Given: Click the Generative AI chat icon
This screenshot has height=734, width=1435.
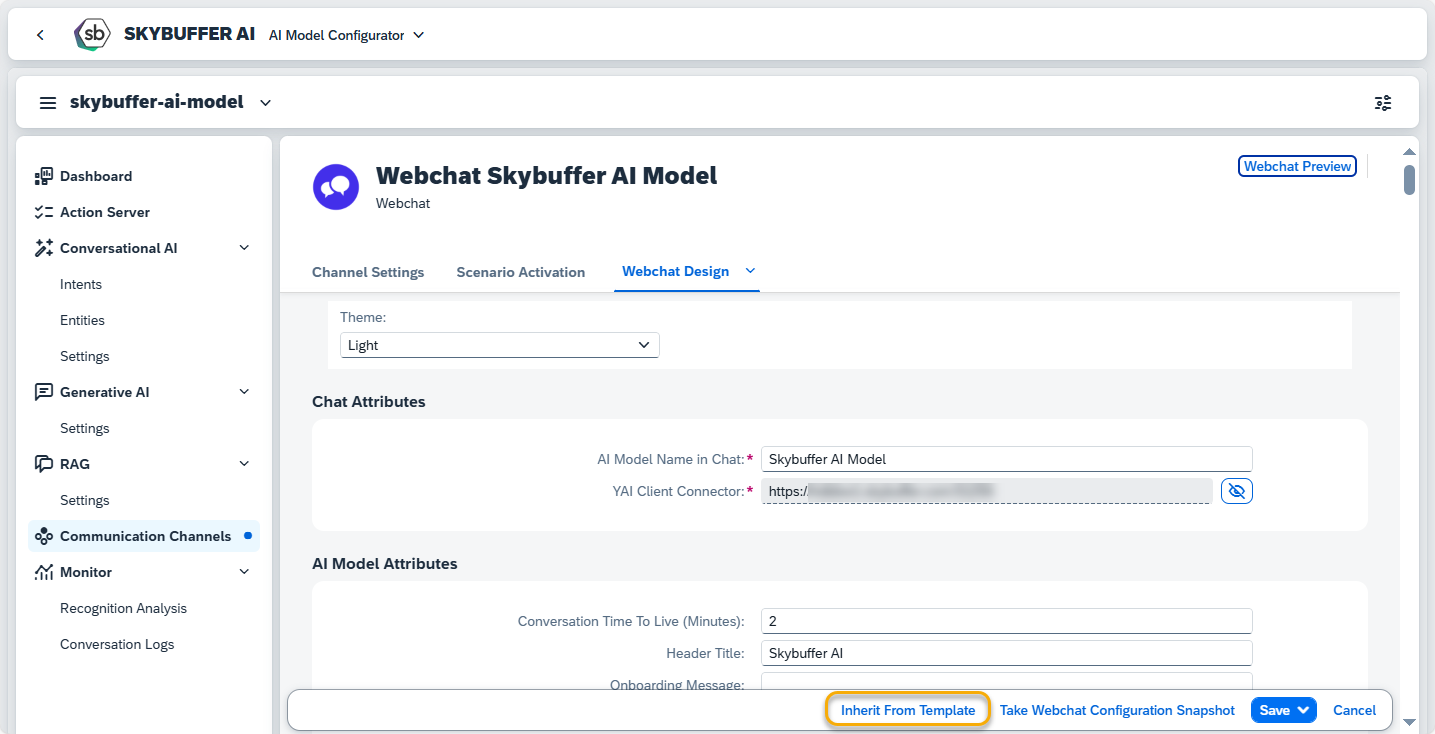Looking at the screenshot, I should point(43,392).
